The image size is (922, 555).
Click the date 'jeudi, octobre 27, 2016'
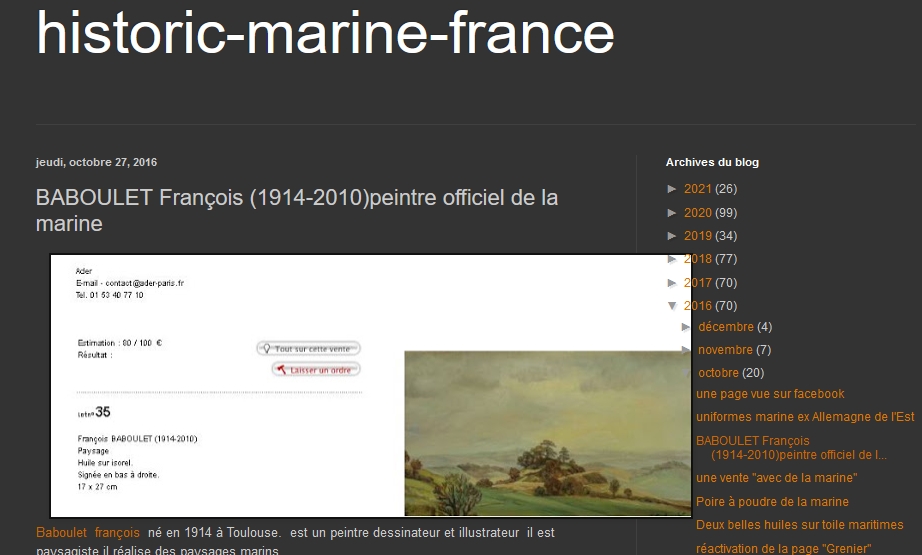pyautogui.click(x=96, y=162)
